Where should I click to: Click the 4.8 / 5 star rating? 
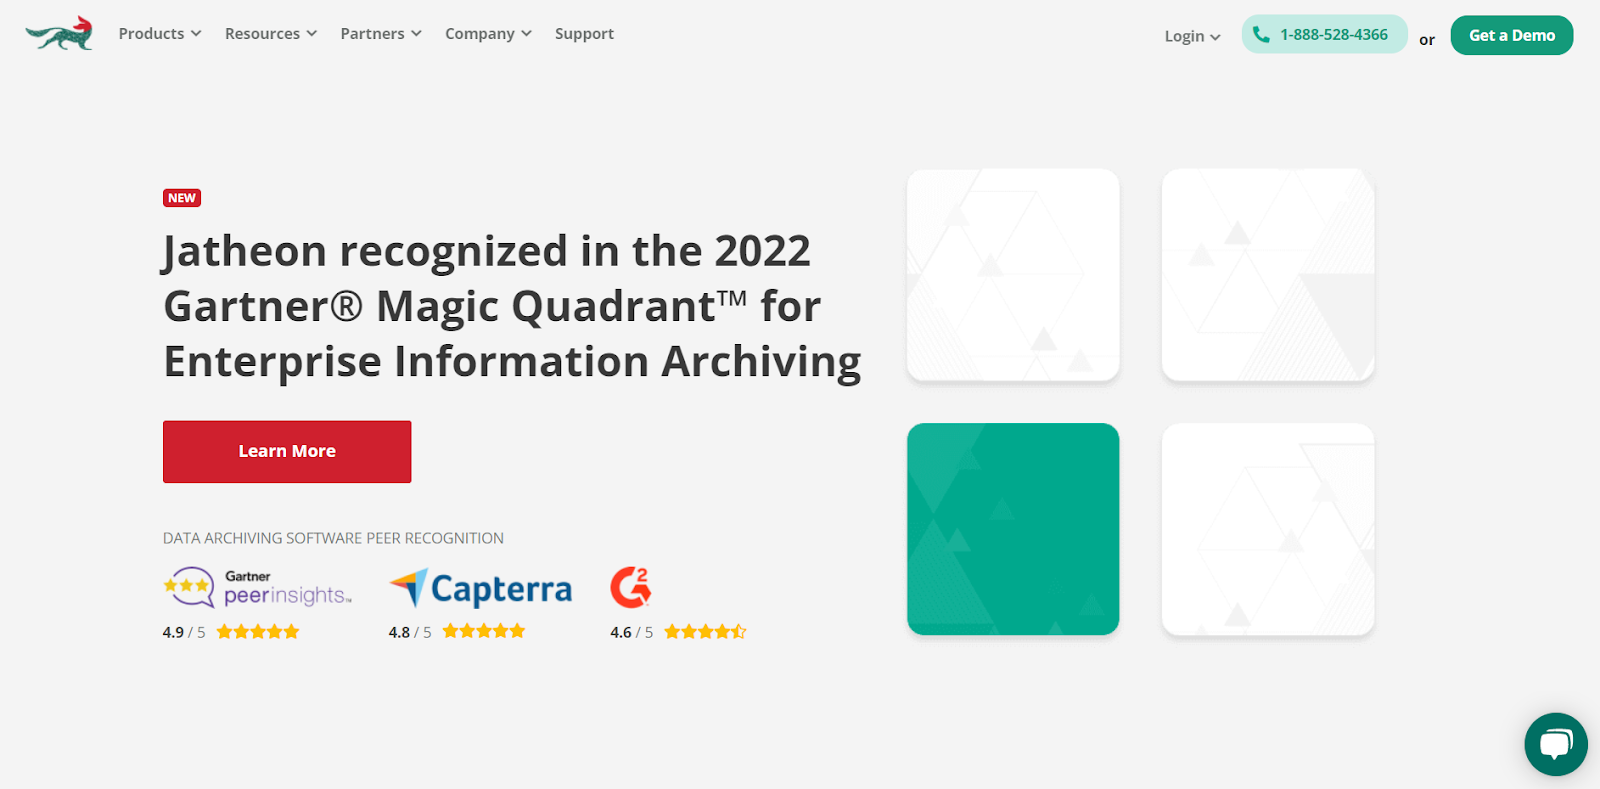457,632
